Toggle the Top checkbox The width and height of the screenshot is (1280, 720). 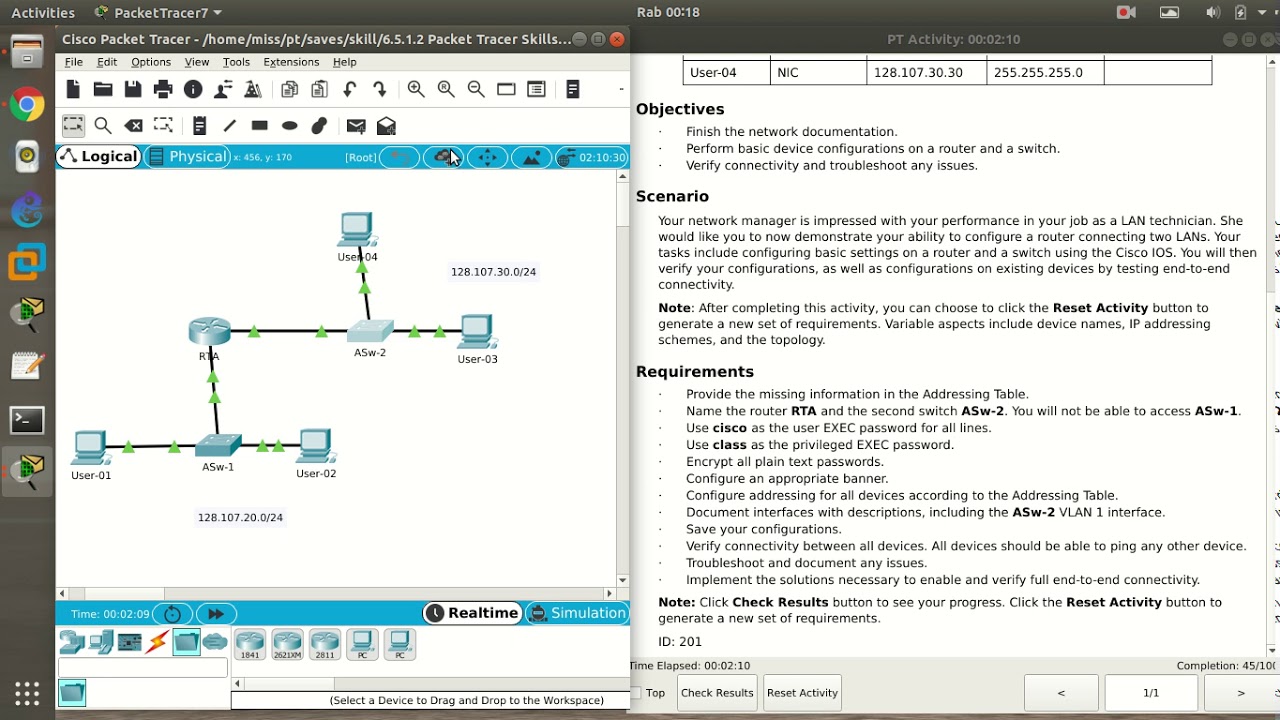coord(635,693)
